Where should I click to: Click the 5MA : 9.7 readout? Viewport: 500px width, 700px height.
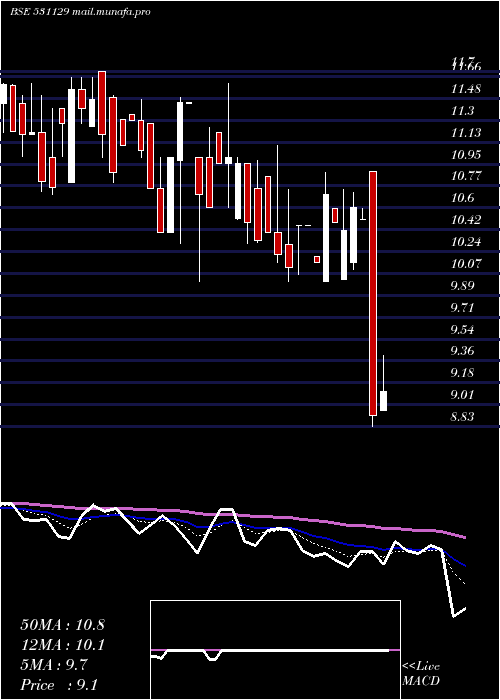[x=54, y=665]
